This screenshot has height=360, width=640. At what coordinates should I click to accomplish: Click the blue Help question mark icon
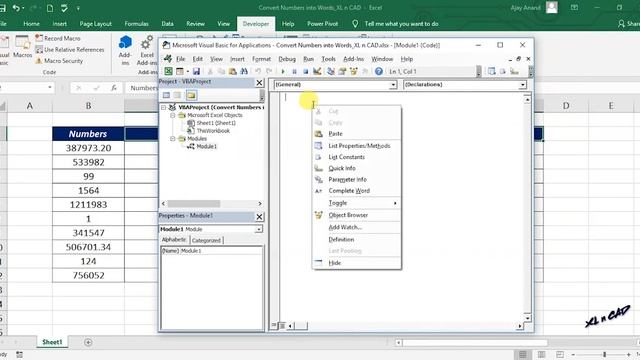tap(379, 71)
